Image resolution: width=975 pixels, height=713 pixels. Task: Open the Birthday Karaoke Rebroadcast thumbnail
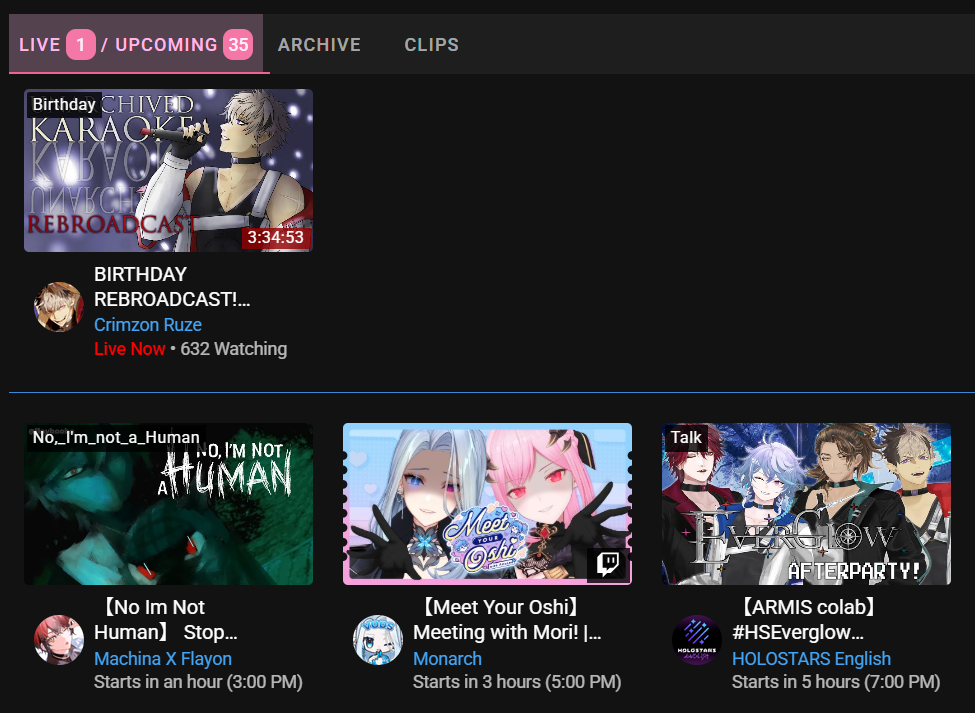click(x=169, y=170)
